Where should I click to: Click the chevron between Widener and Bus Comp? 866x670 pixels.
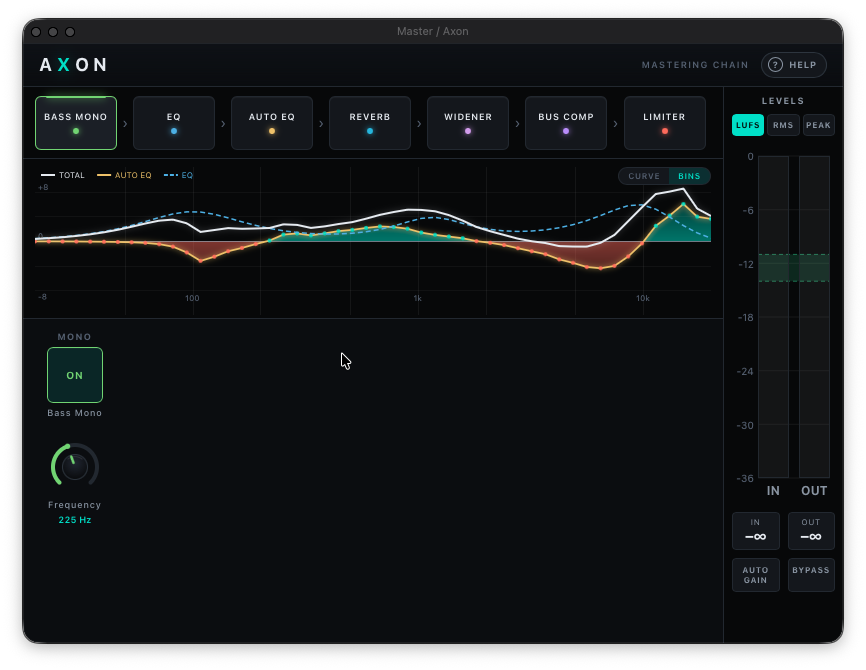[x=517, y=124]
